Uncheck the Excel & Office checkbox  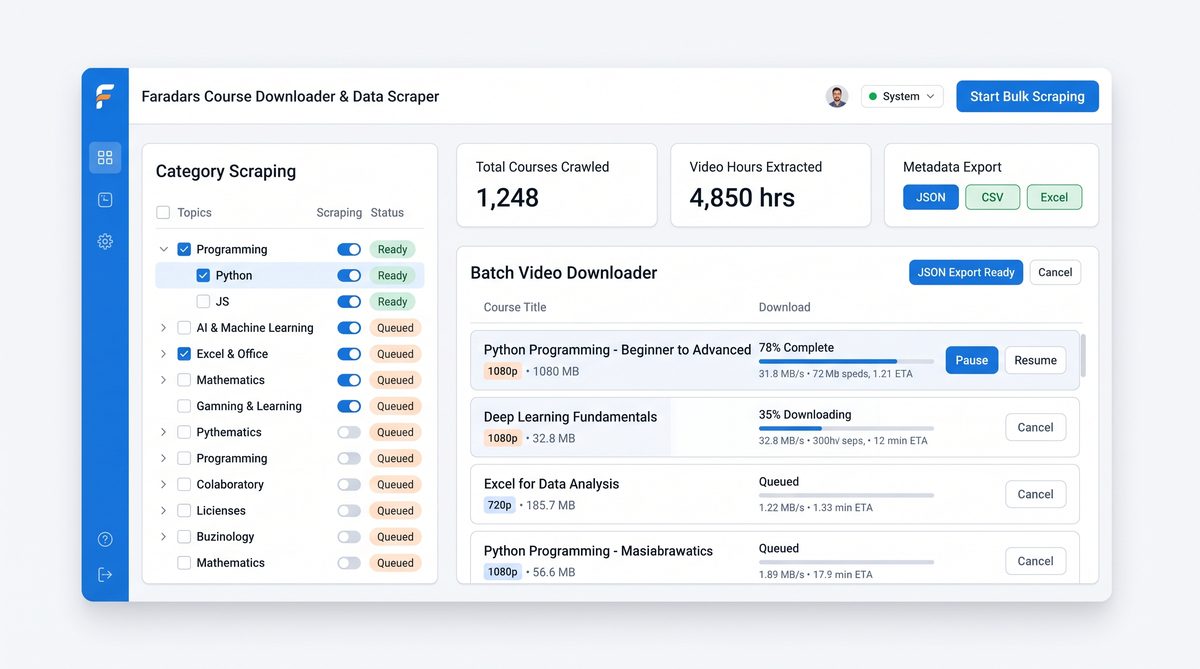point(184,353)
